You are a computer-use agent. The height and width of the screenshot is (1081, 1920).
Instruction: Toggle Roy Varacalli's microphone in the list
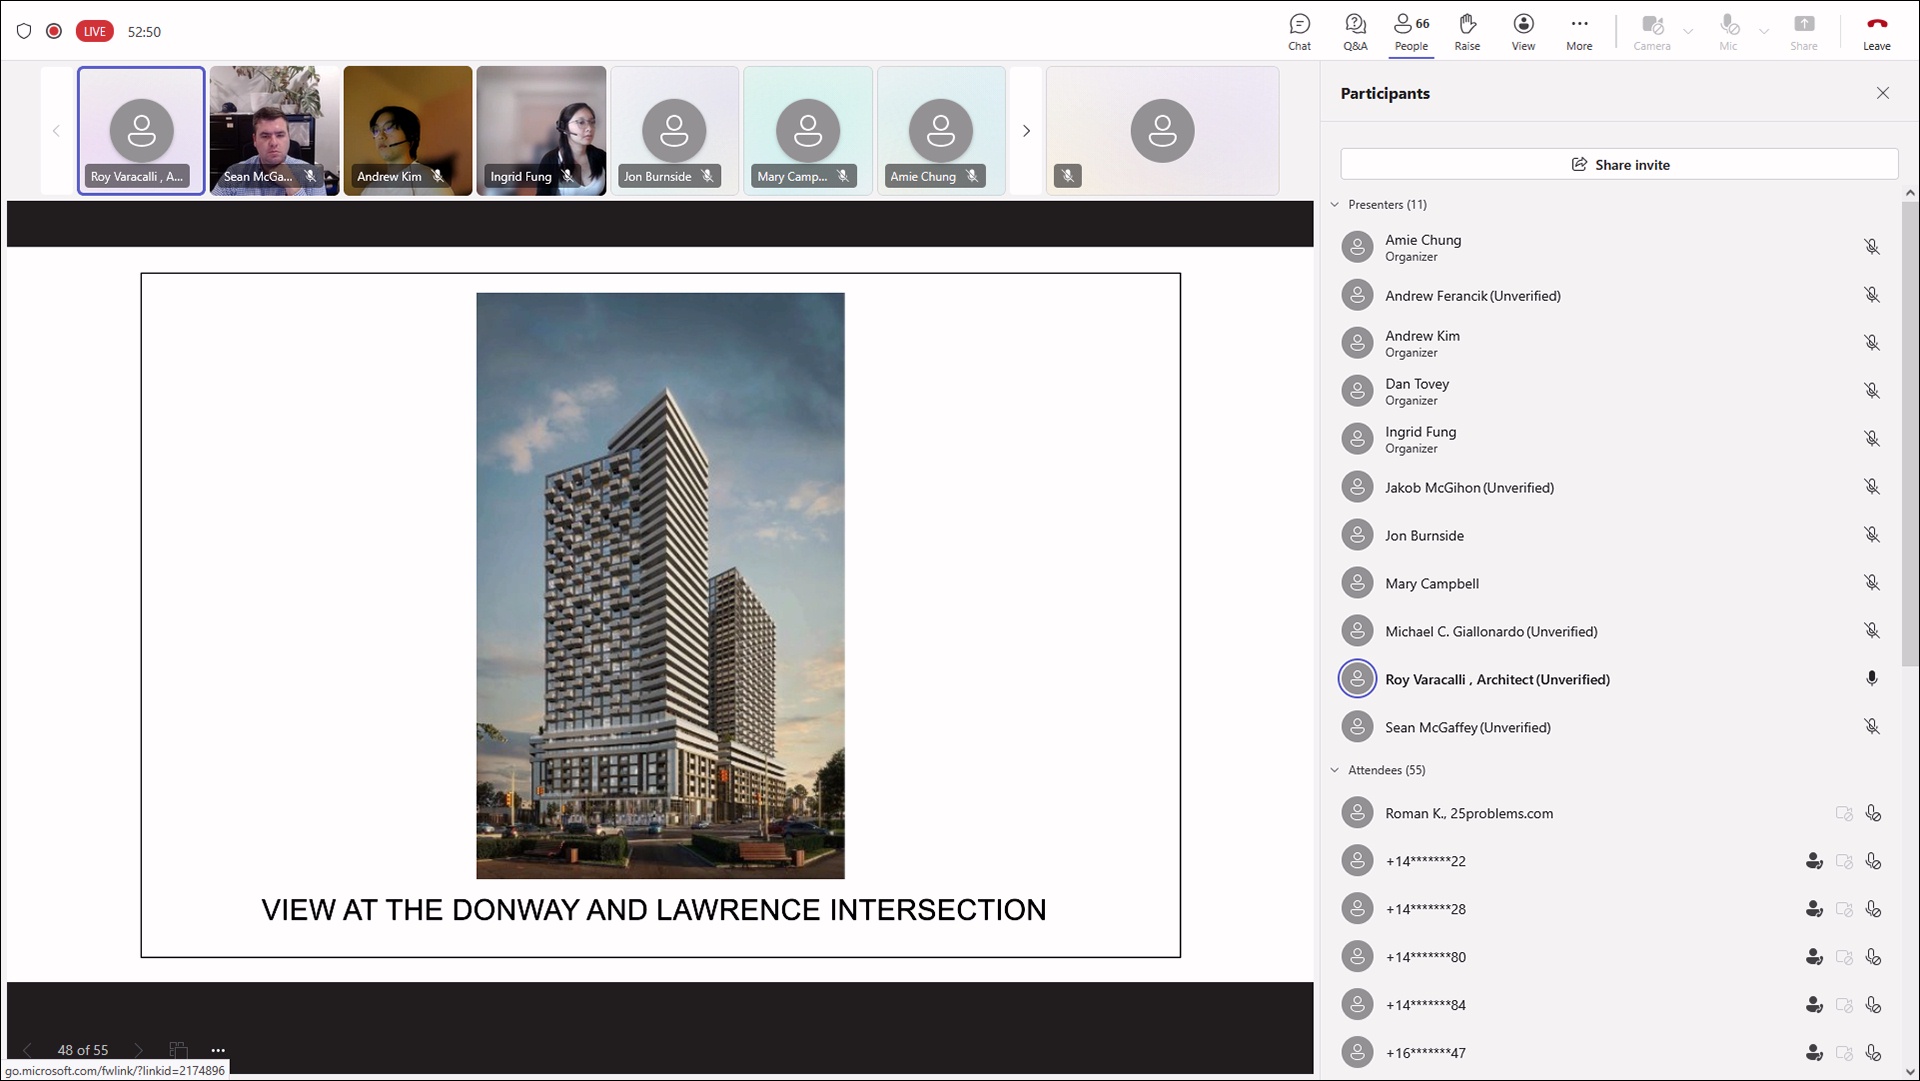coord(1871,679)
